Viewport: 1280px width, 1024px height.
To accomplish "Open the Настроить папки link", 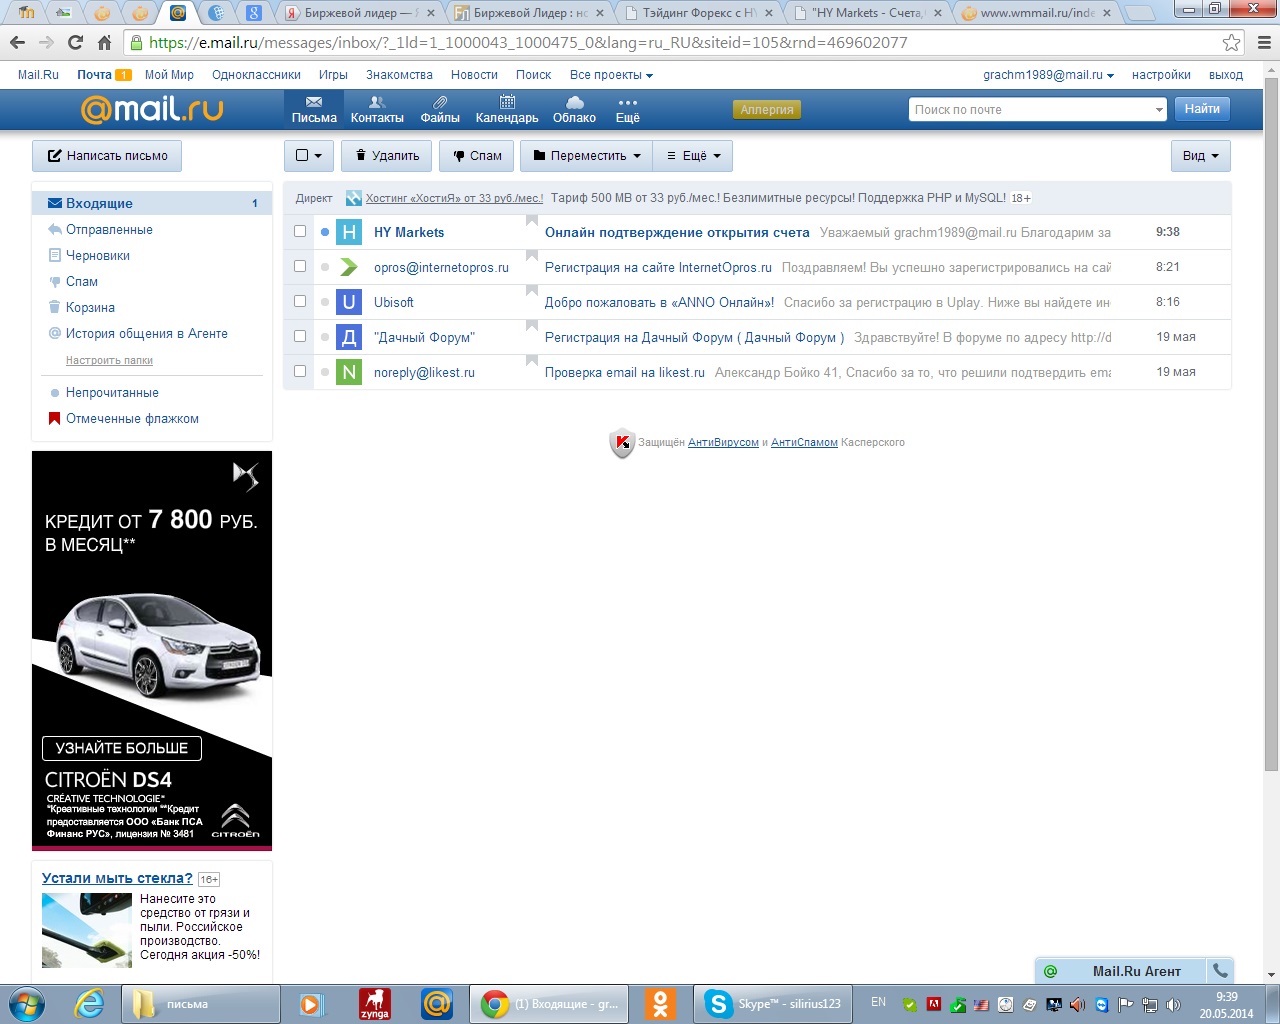I will pyautogui.click(x=109, y=360).
